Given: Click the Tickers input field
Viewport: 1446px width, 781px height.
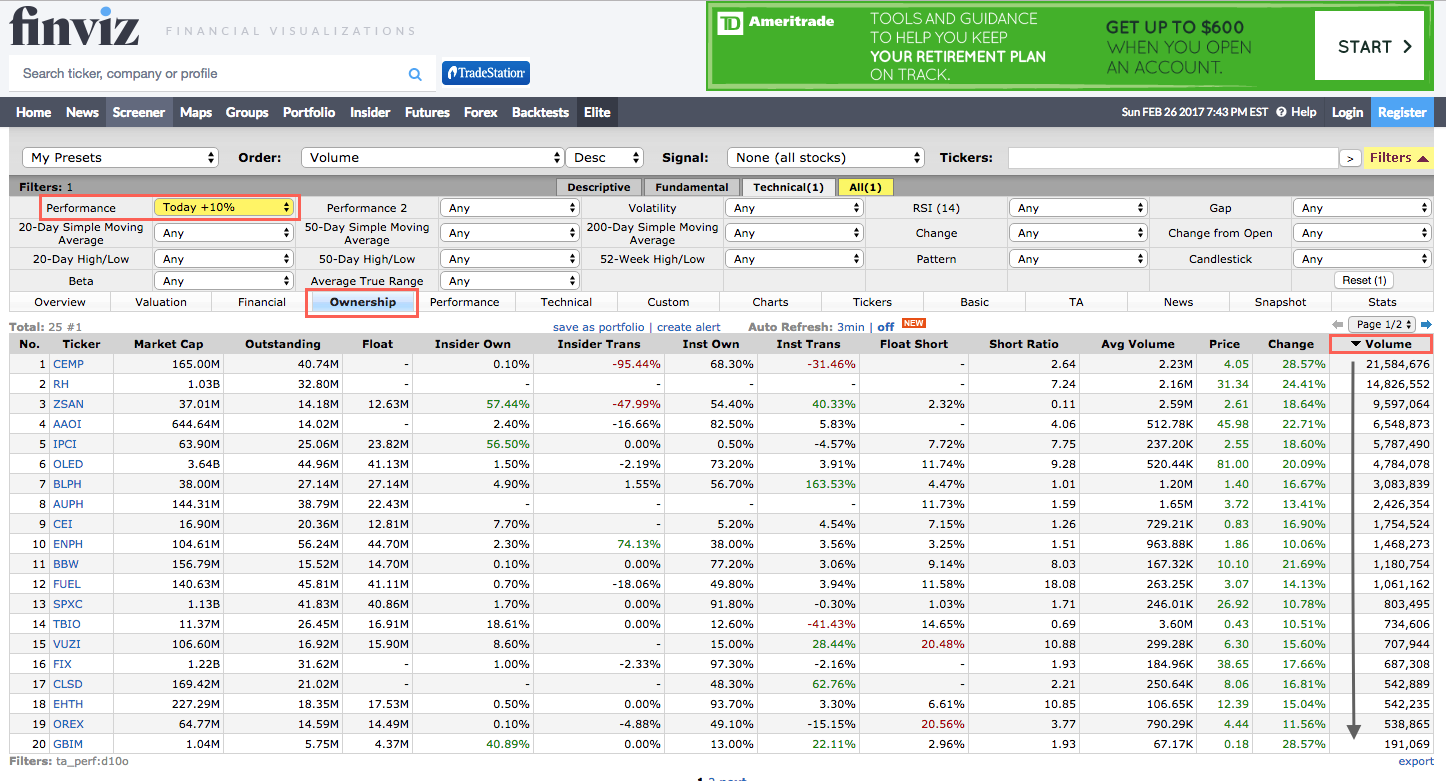Looking at the screenshot, I should [x=1172, y=158].
